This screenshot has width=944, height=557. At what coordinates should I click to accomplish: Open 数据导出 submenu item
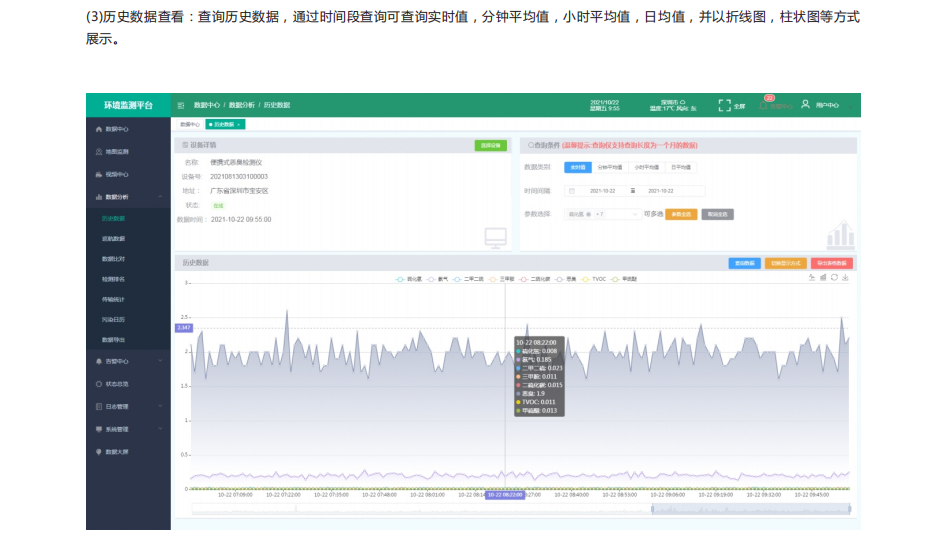(113, 340)
